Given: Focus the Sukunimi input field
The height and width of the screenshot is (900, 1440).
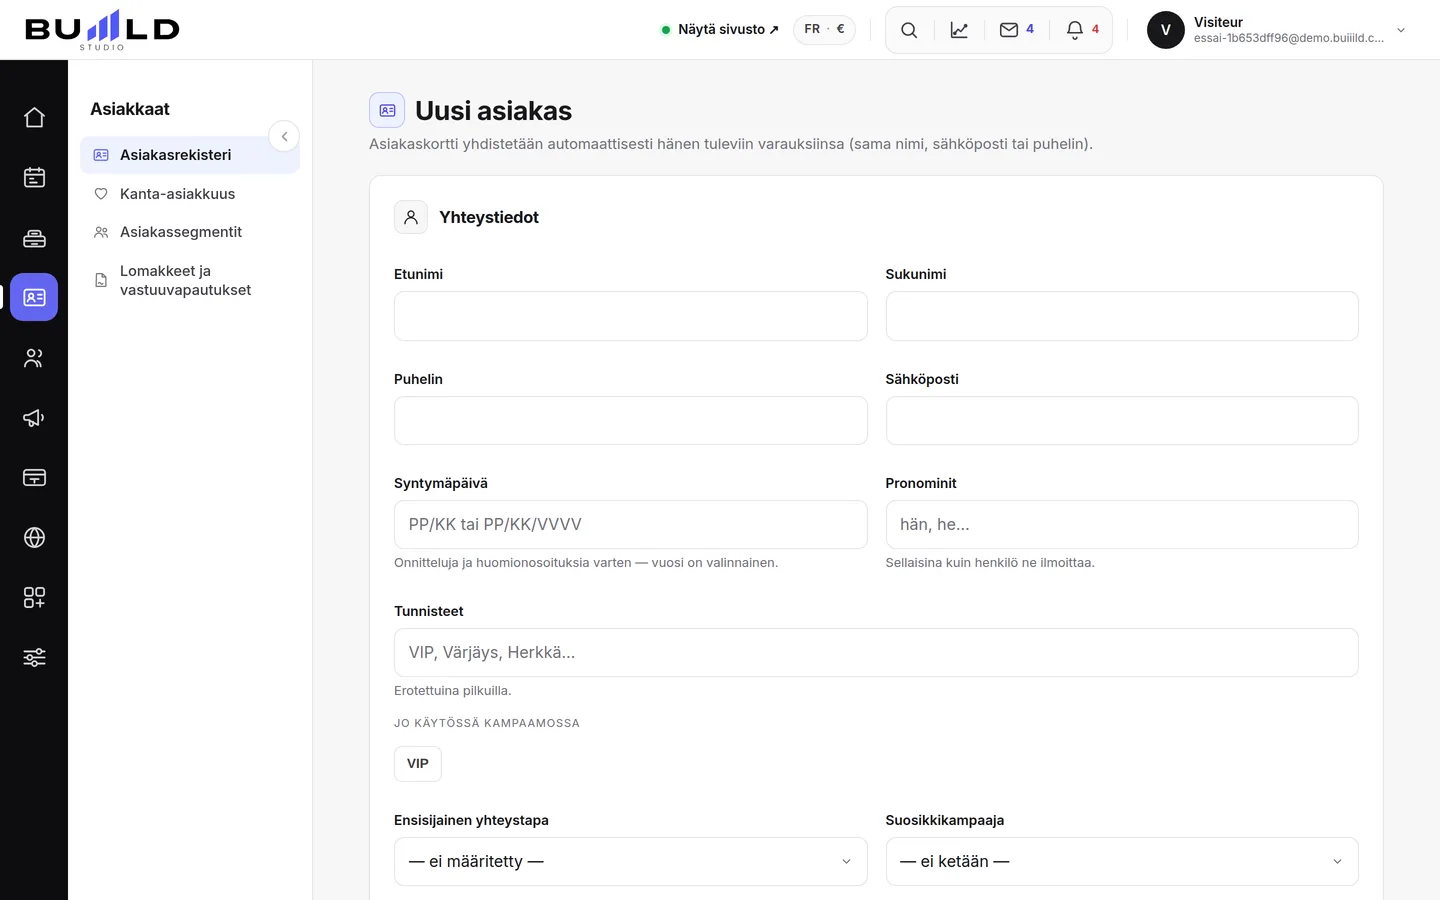Looking at the screenshot, I should (x=1122, y=316).
